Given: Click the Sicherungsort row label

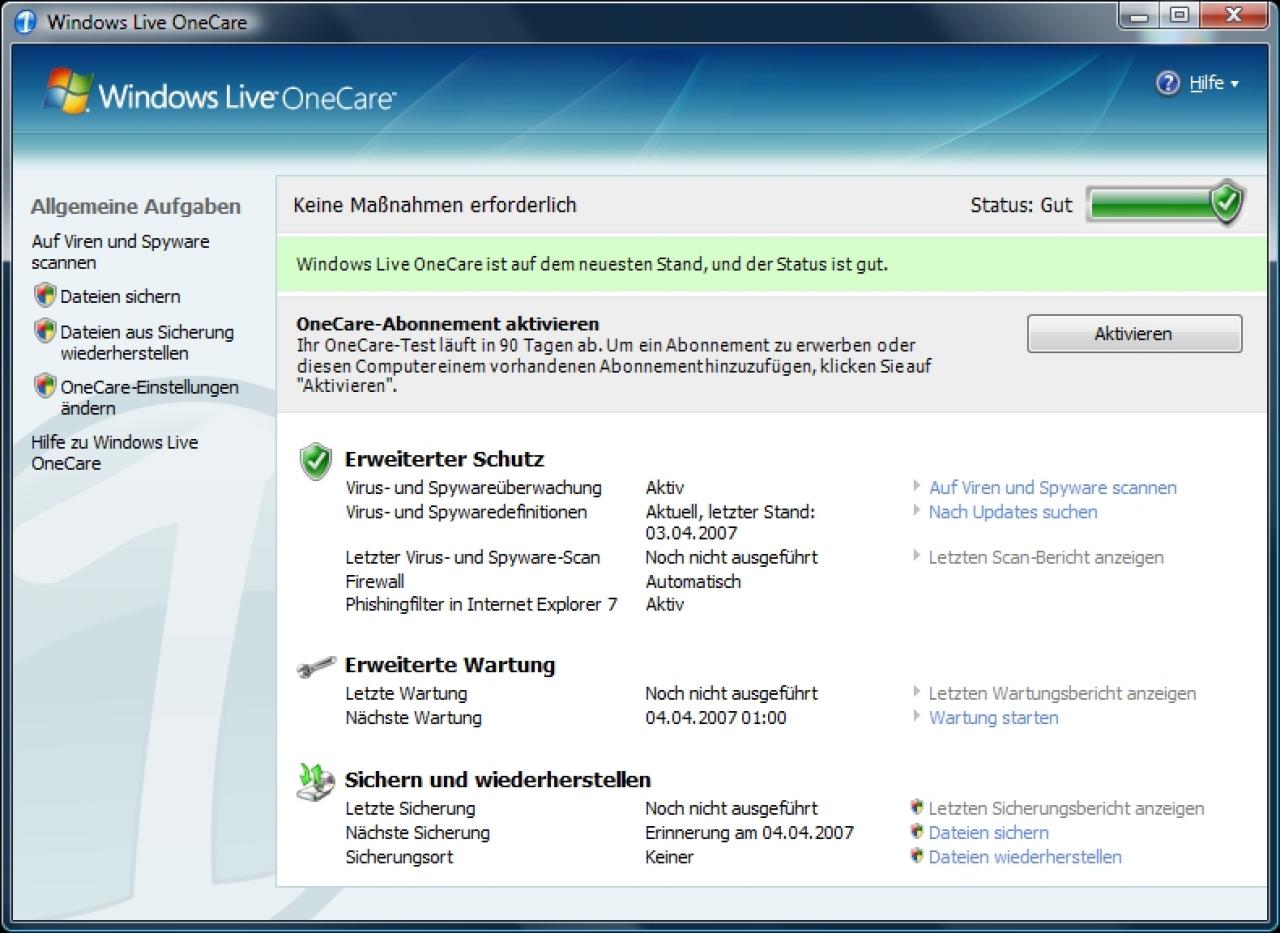Looking at the screenshot, I should [x=400, y=857].
